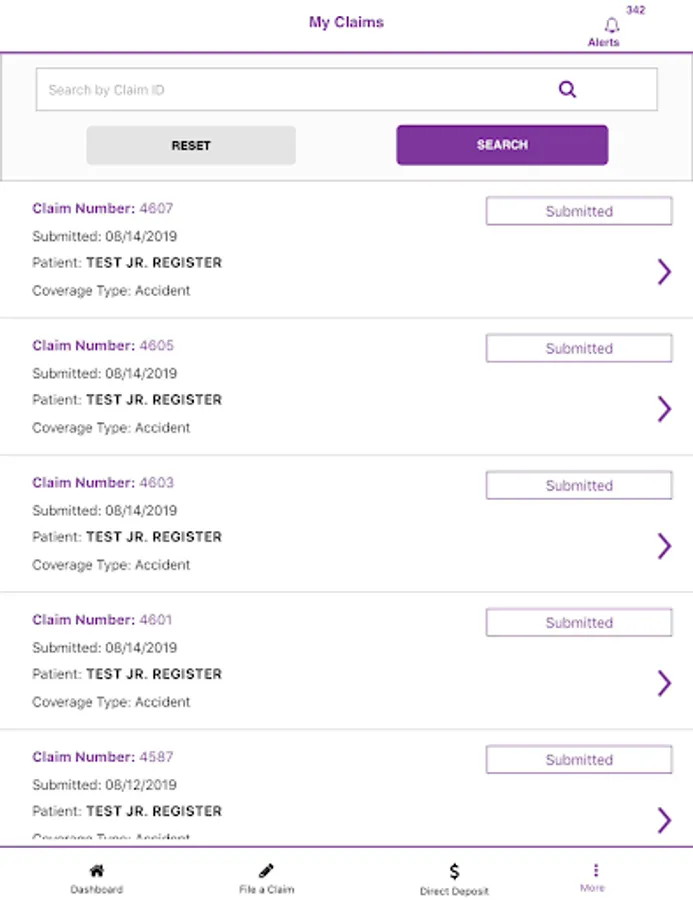Open claim 4601 with its chevron
The width and height of the screenshot is (693, 900).
coord(664,682)
